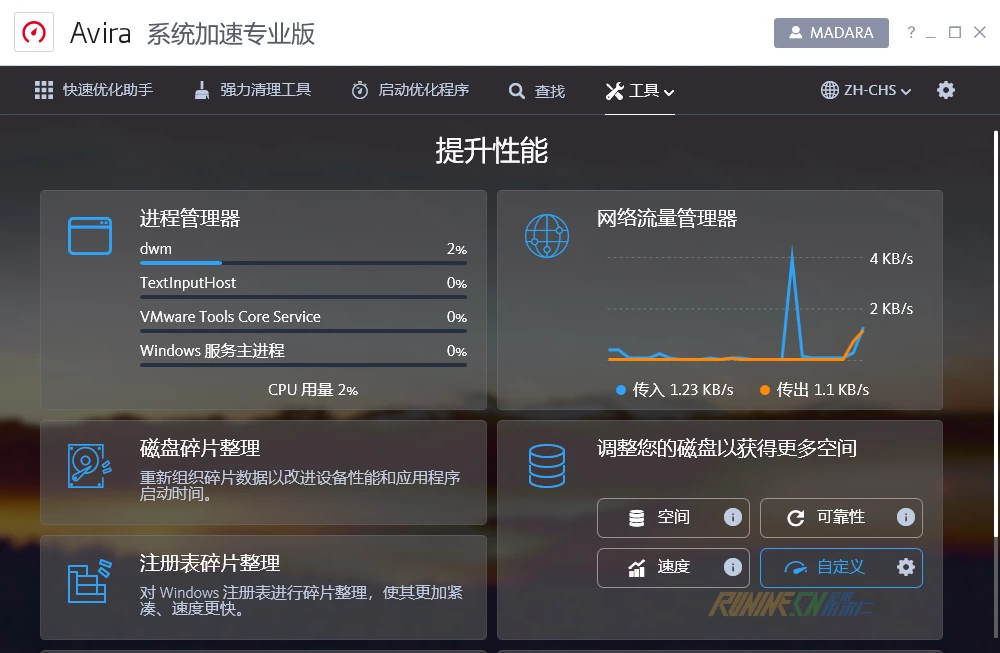Click the help question mark icon
The height and width of the screenshot is (653, 1000).
tap(911, 33)
